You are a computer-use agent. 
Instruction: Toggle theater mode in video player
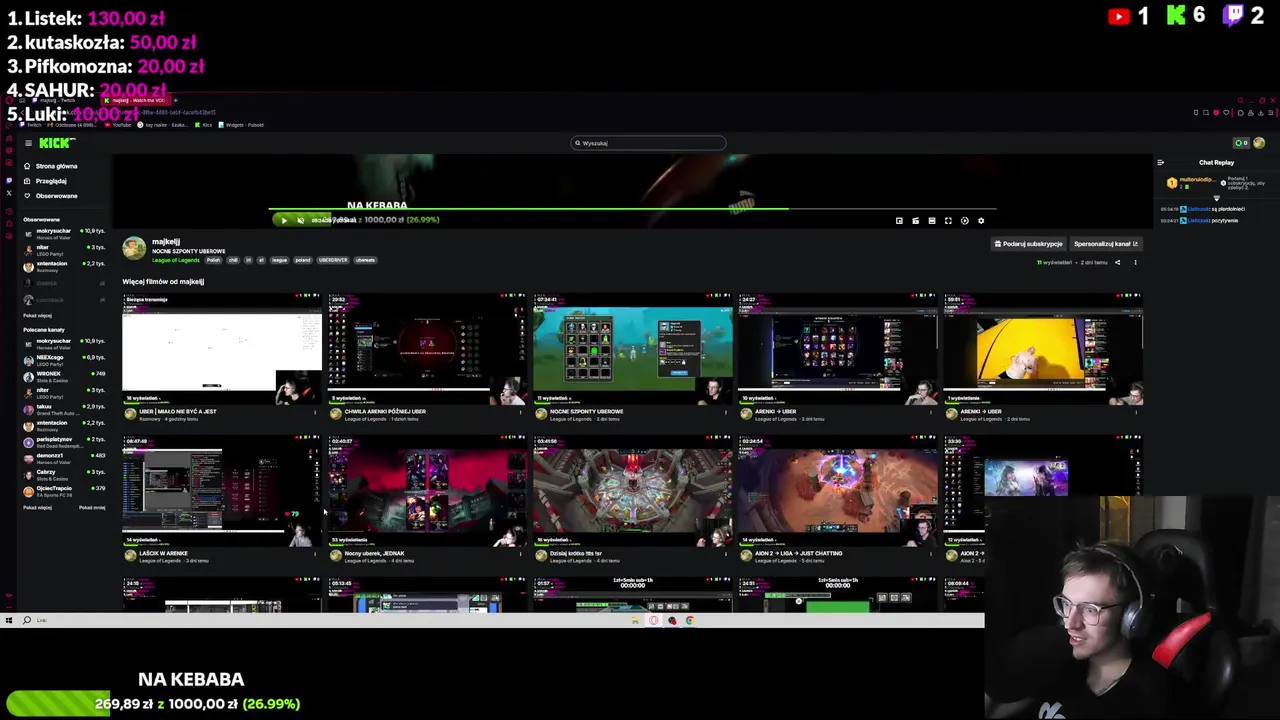(x=932, y=221)
